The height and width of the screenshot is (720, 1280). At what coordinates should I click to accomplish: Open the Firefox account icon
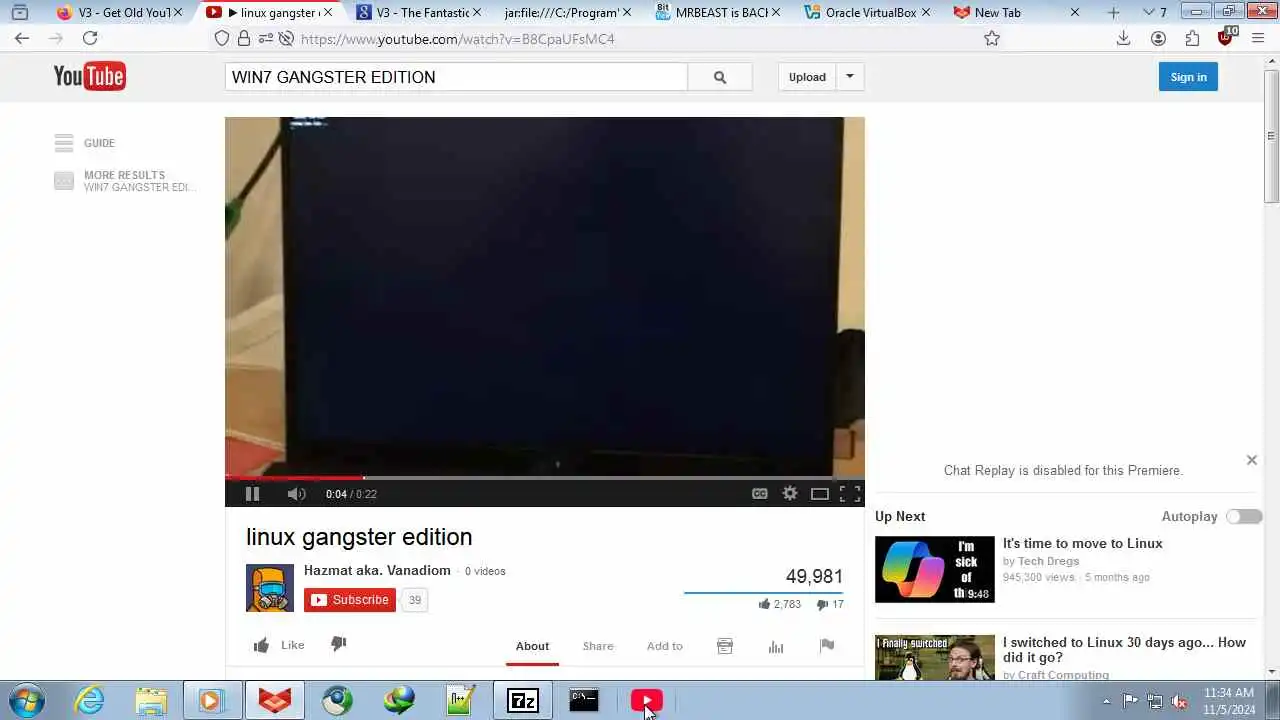(x=1158, y=38)
